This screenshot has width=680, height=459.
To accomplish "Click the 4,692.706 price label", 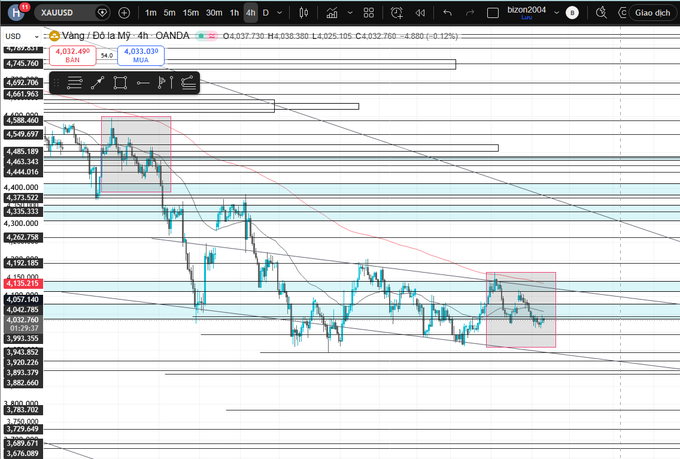I will pyautogui.click(x=23, y=82).
